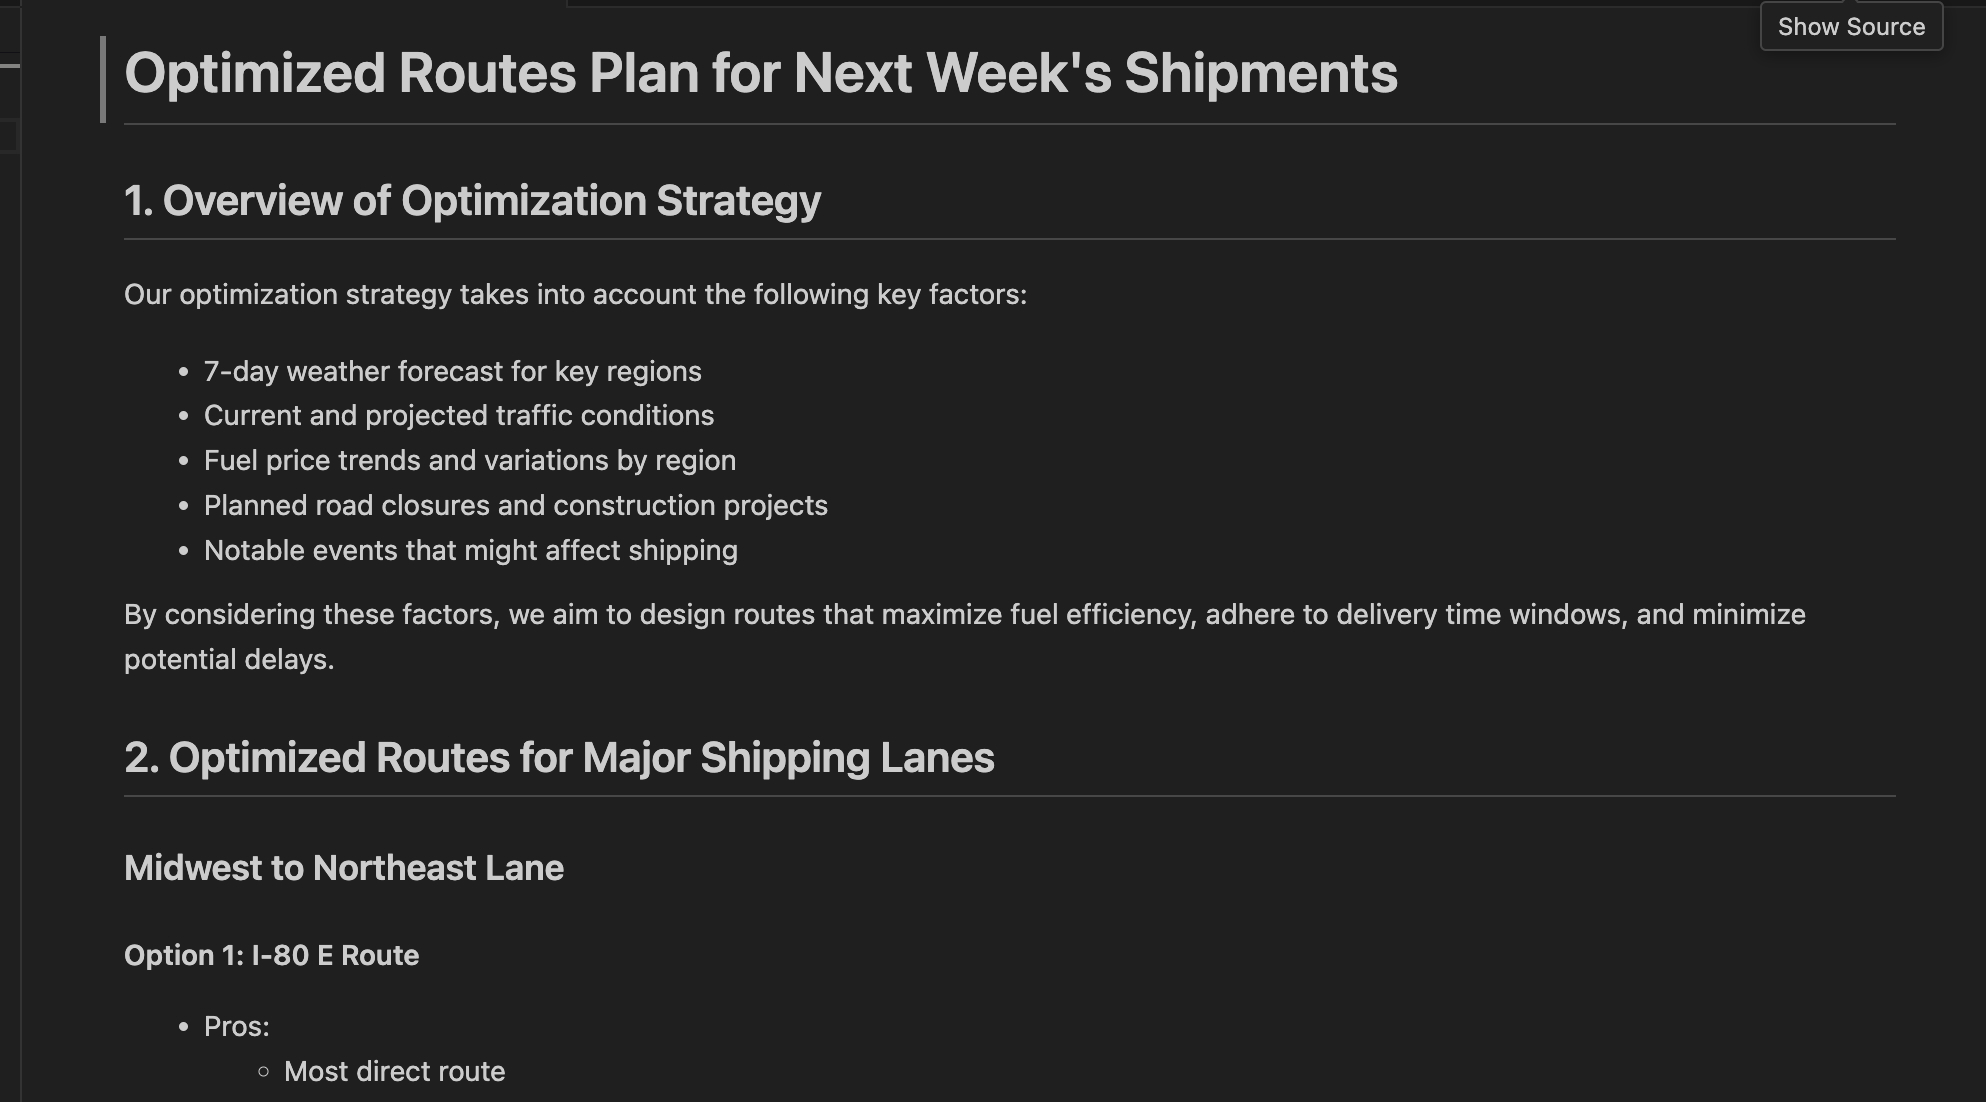
Task: Click the Option 1: I-80 E Route heading
Action: (271, 956)
